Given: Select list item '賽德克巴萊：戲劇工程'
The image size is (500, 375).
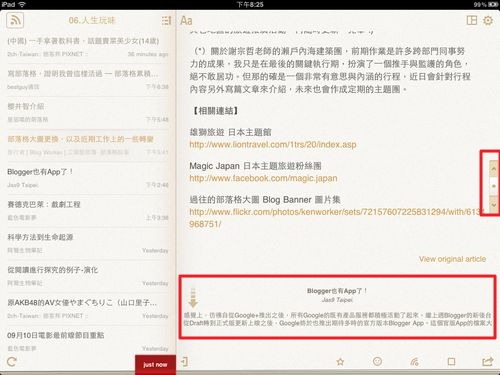Looking at the screenshot, I should pos(88,211).
